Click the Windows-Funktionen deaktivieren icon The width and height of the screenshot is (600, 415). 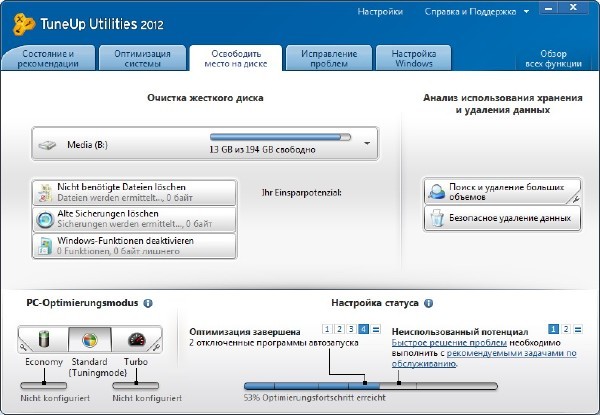(x=45, y=246)
